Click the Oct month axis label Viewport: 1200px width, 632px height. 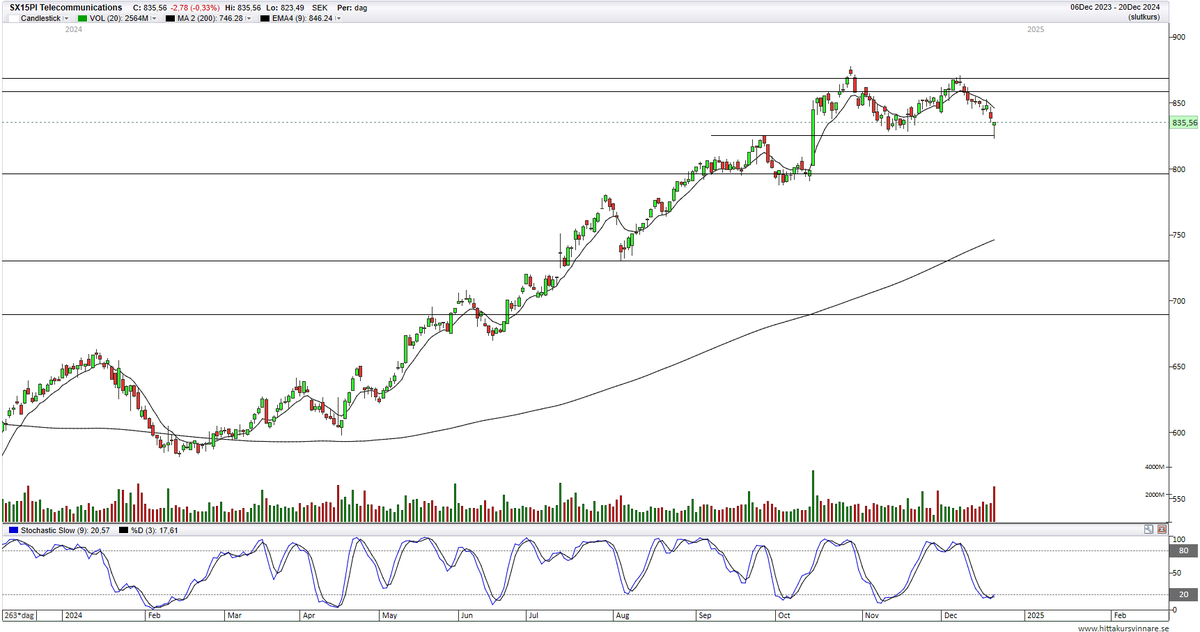[x=785, y=616]
